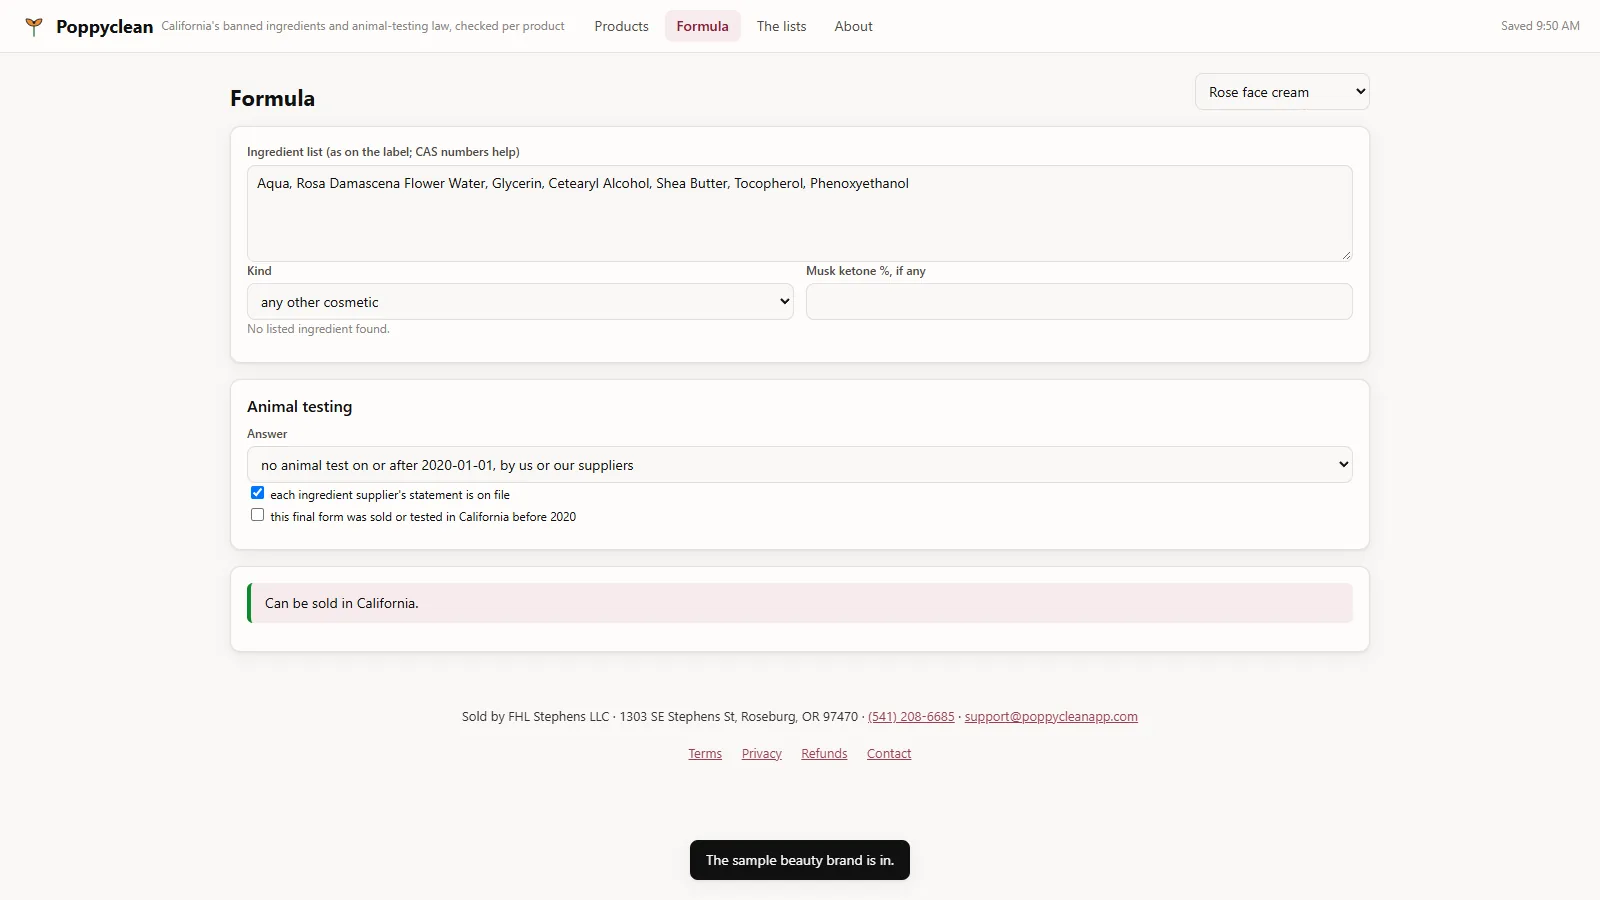Open the Terms link
The image size is (1600, 900).
[x=705, y=754]
